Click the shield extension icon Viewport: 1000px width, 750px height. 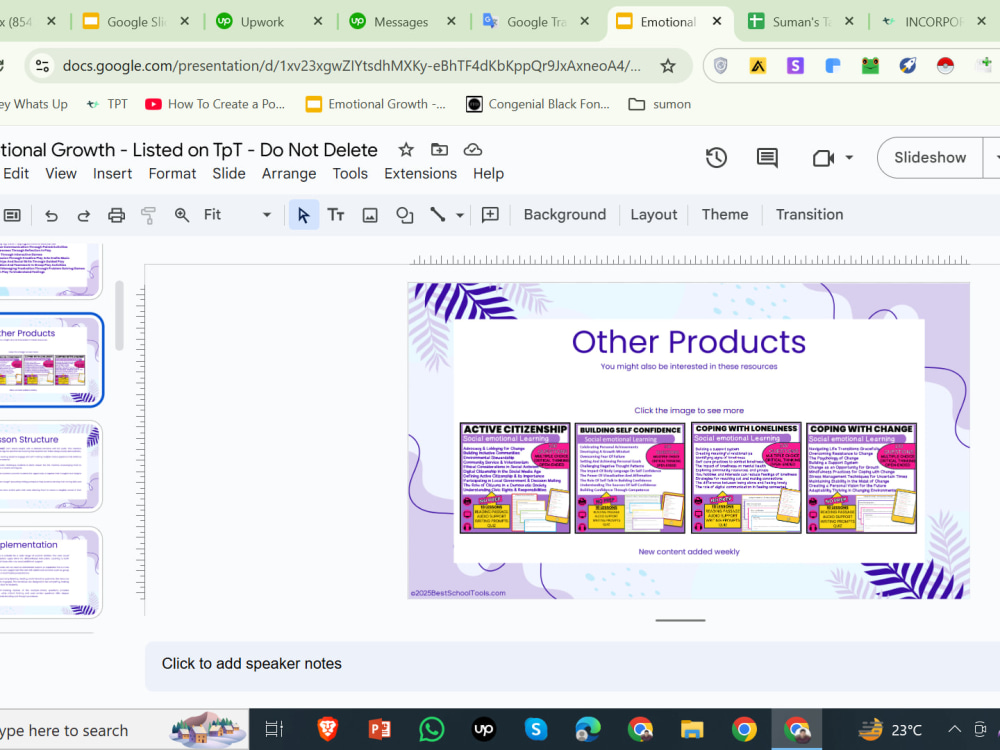[x=720, y=66]
